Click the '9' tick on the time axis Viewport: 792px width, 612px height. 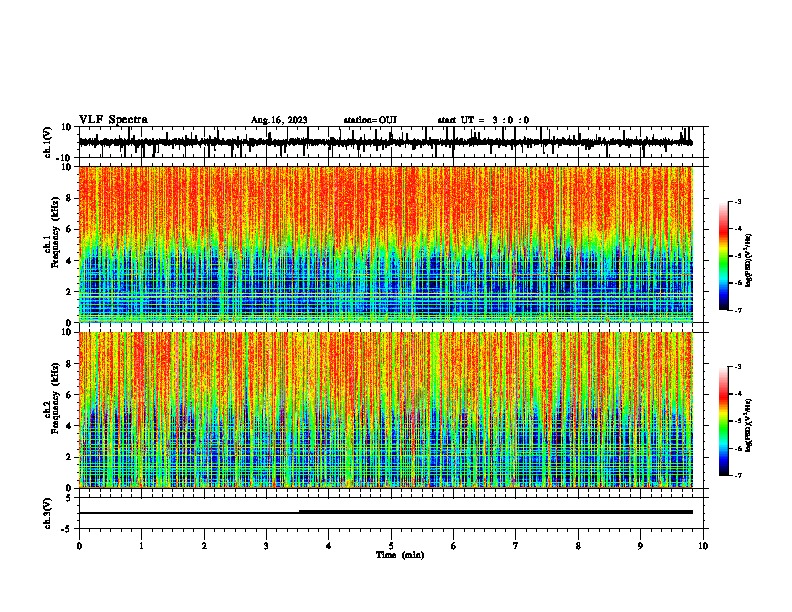(x=640, y=546)
